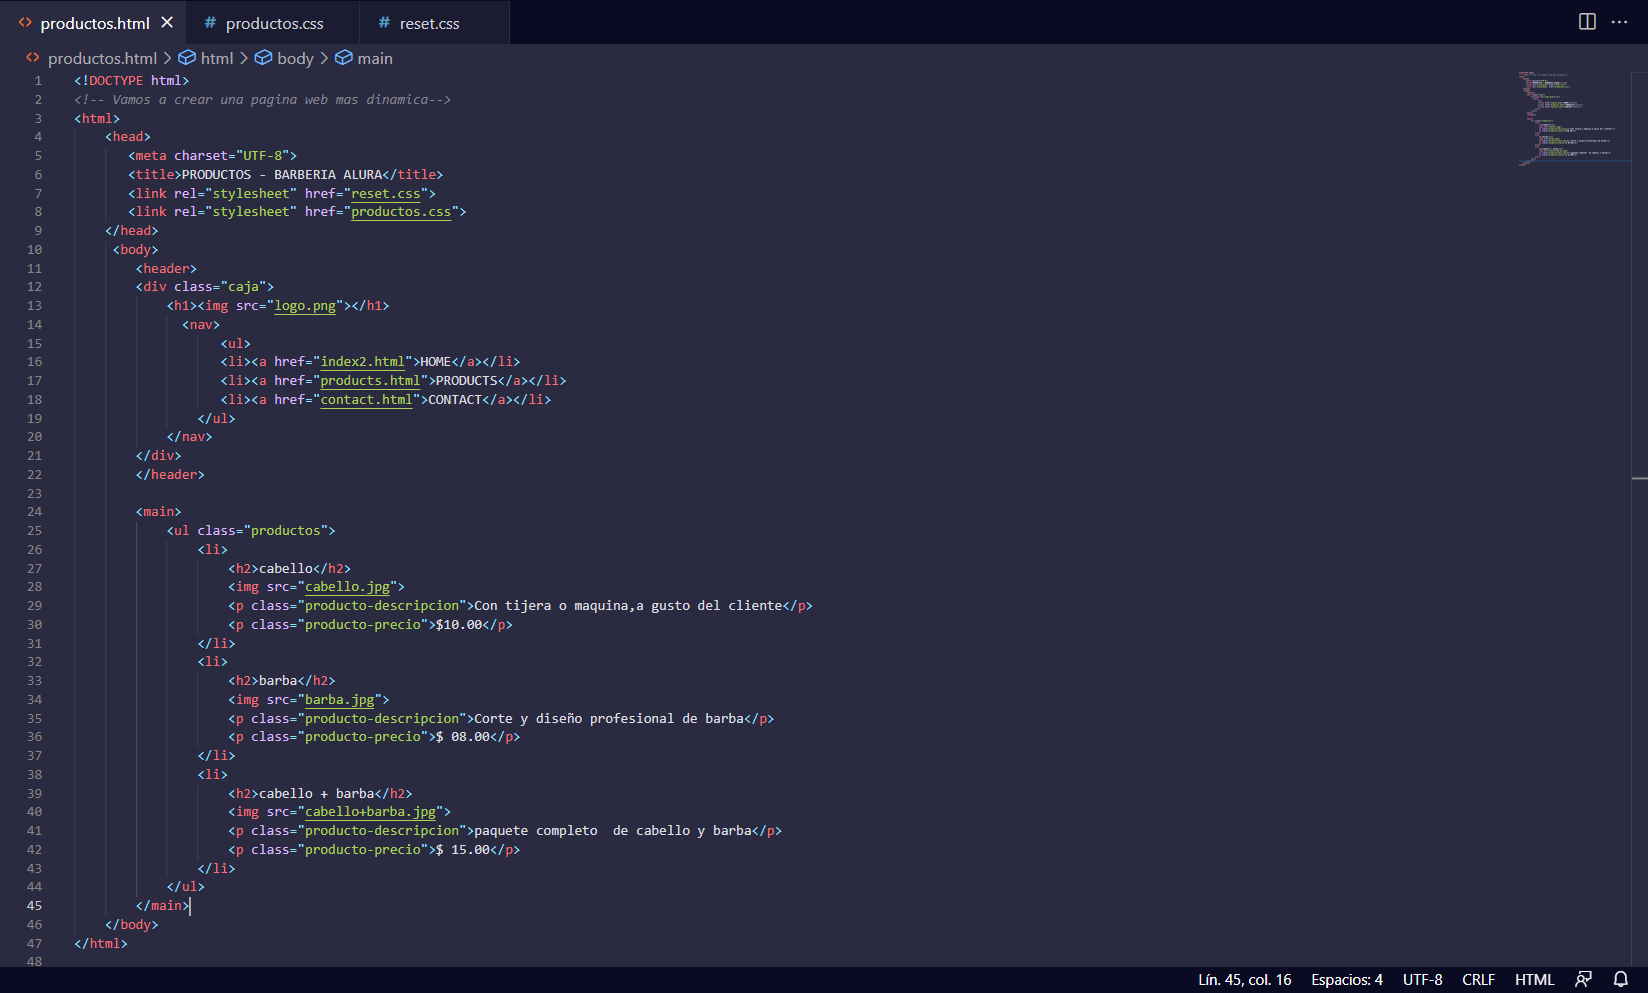Open notifications bell in status bar
Image resolution: width=1648 pixels, height=993 pixels.
coord(1621,980)
